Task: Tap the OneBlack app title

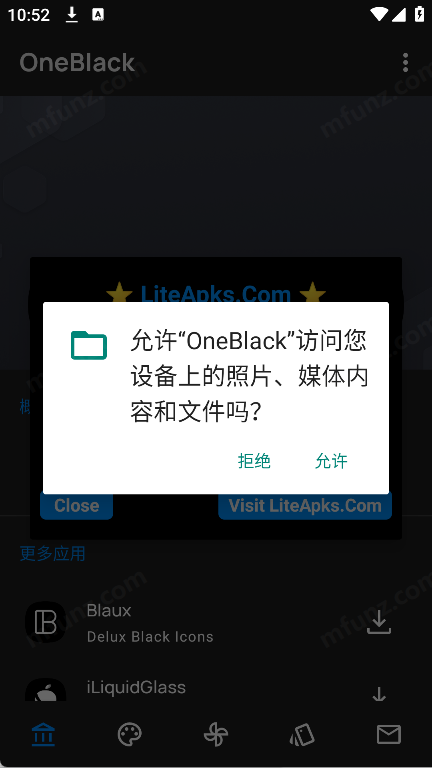Action: coord(77,63)
